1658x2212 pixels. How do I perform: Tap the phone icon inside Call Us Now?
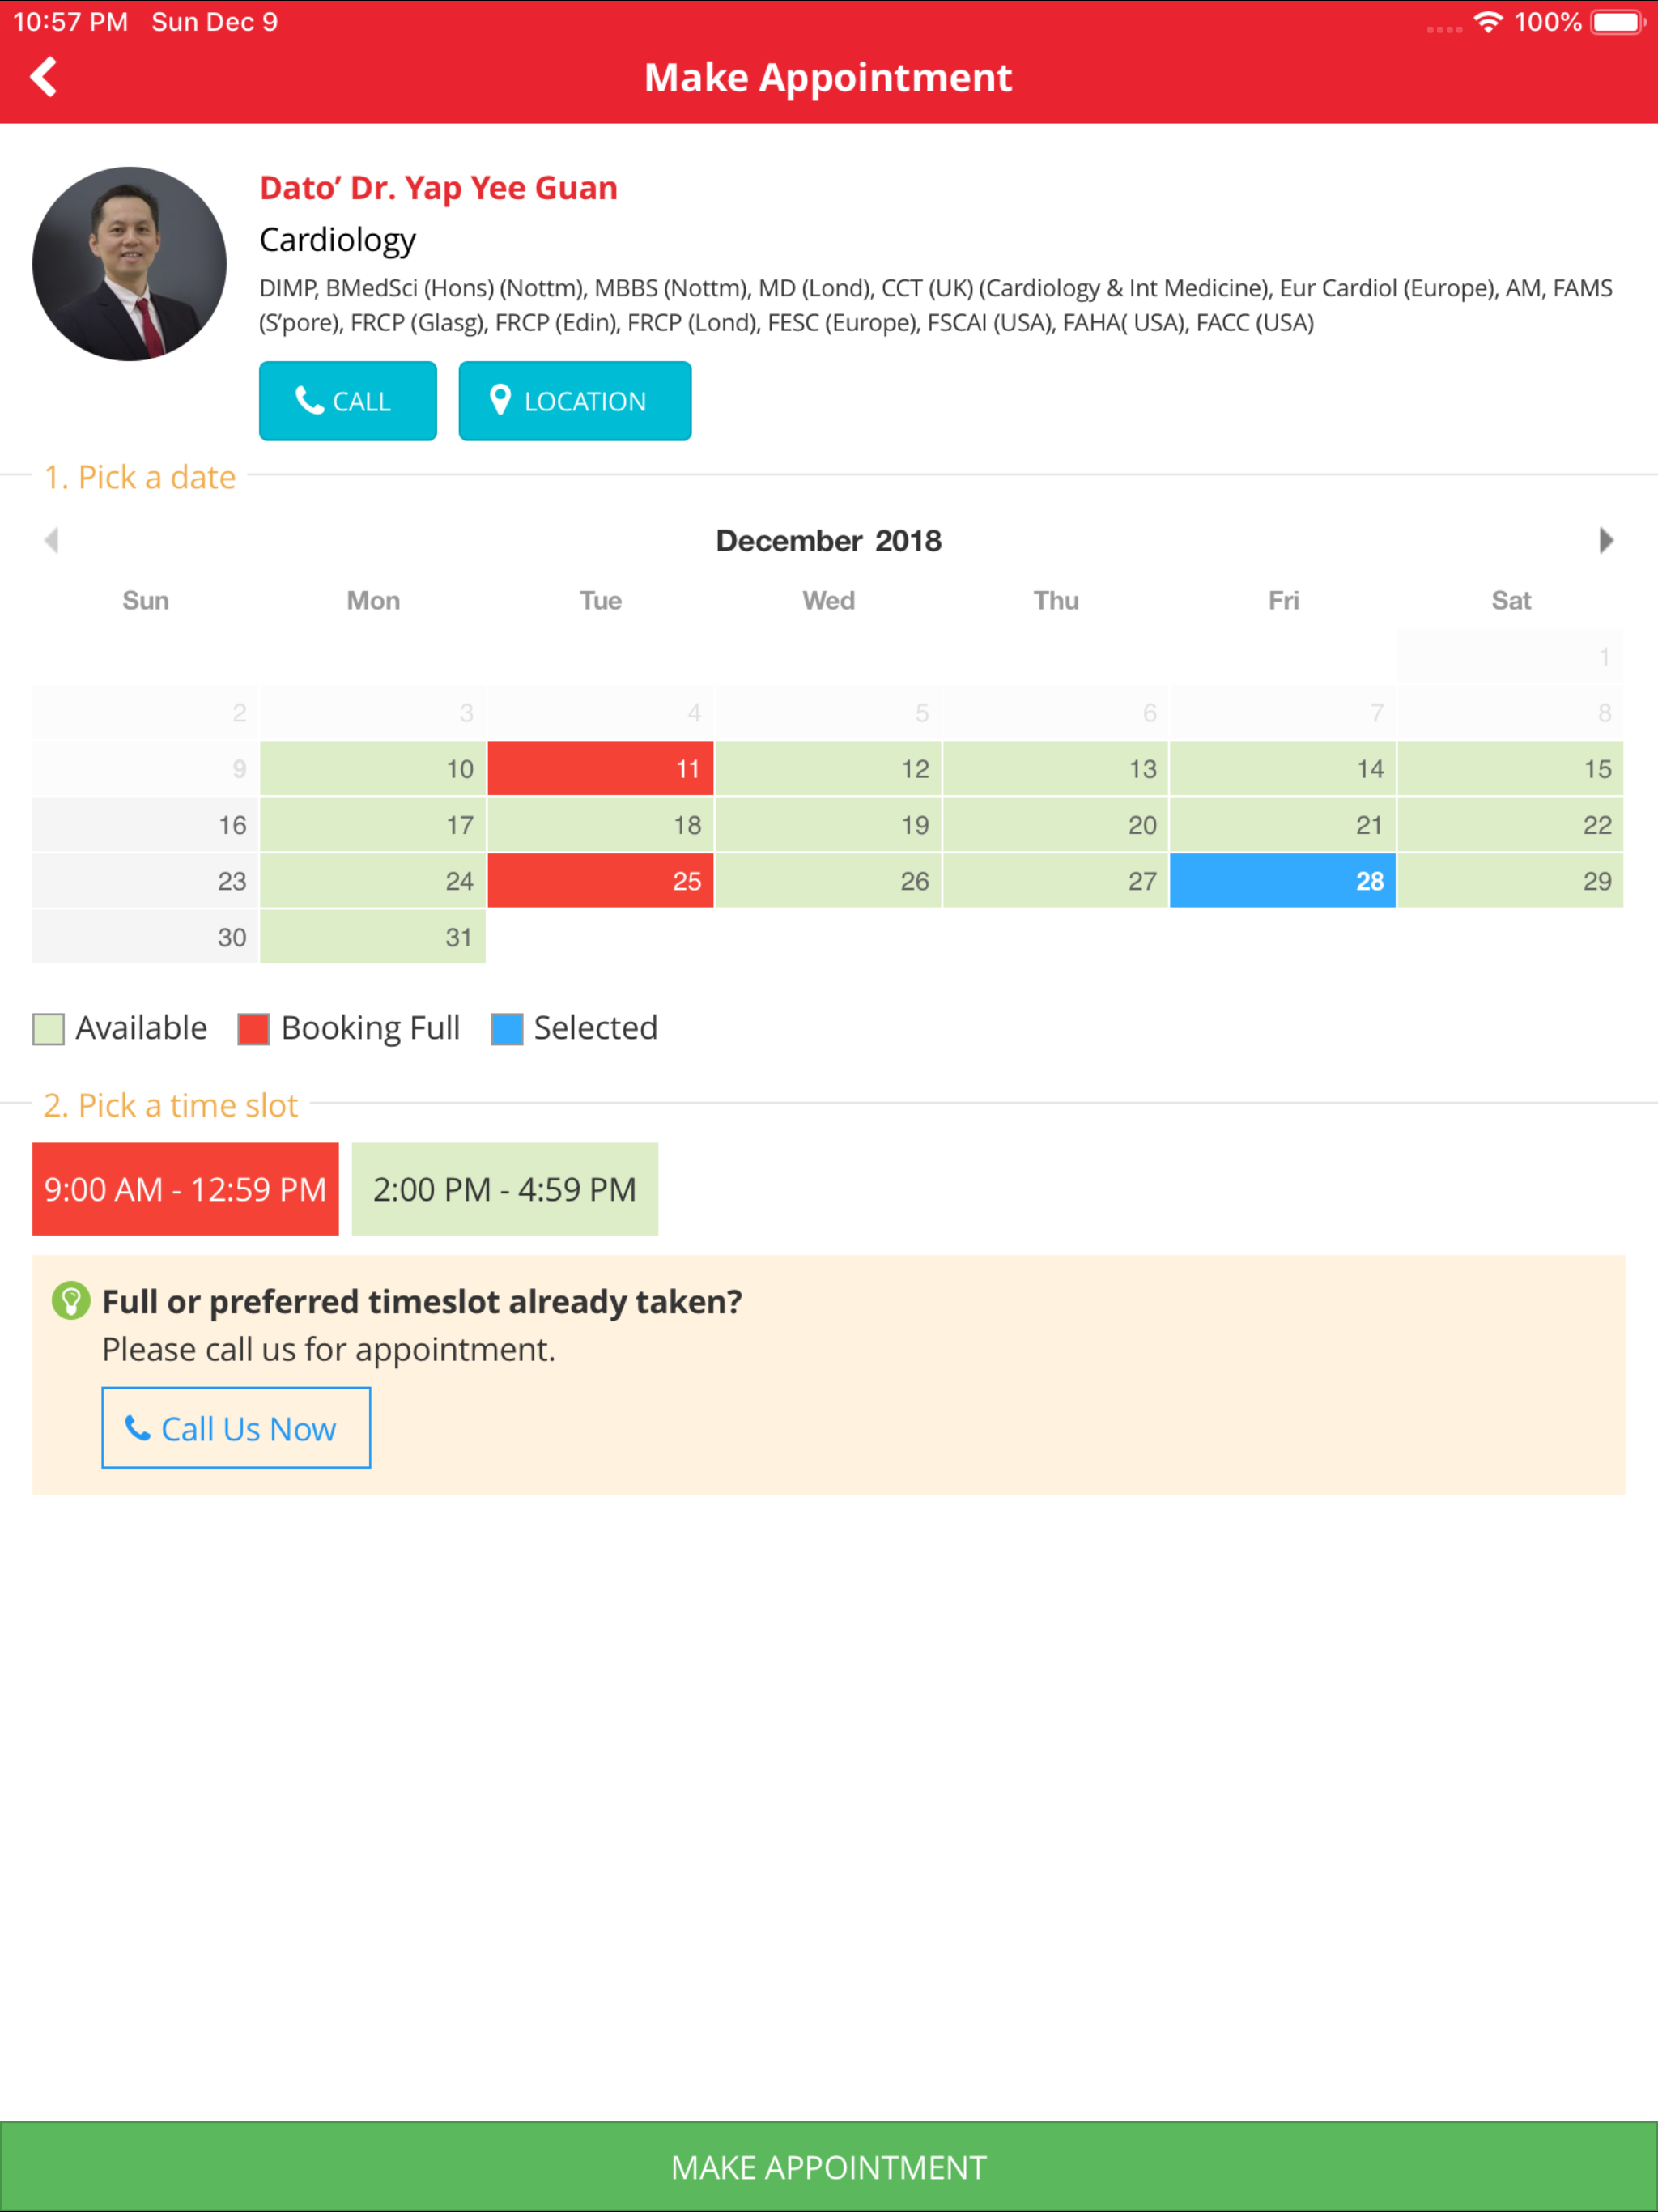tap(140, 1428)
